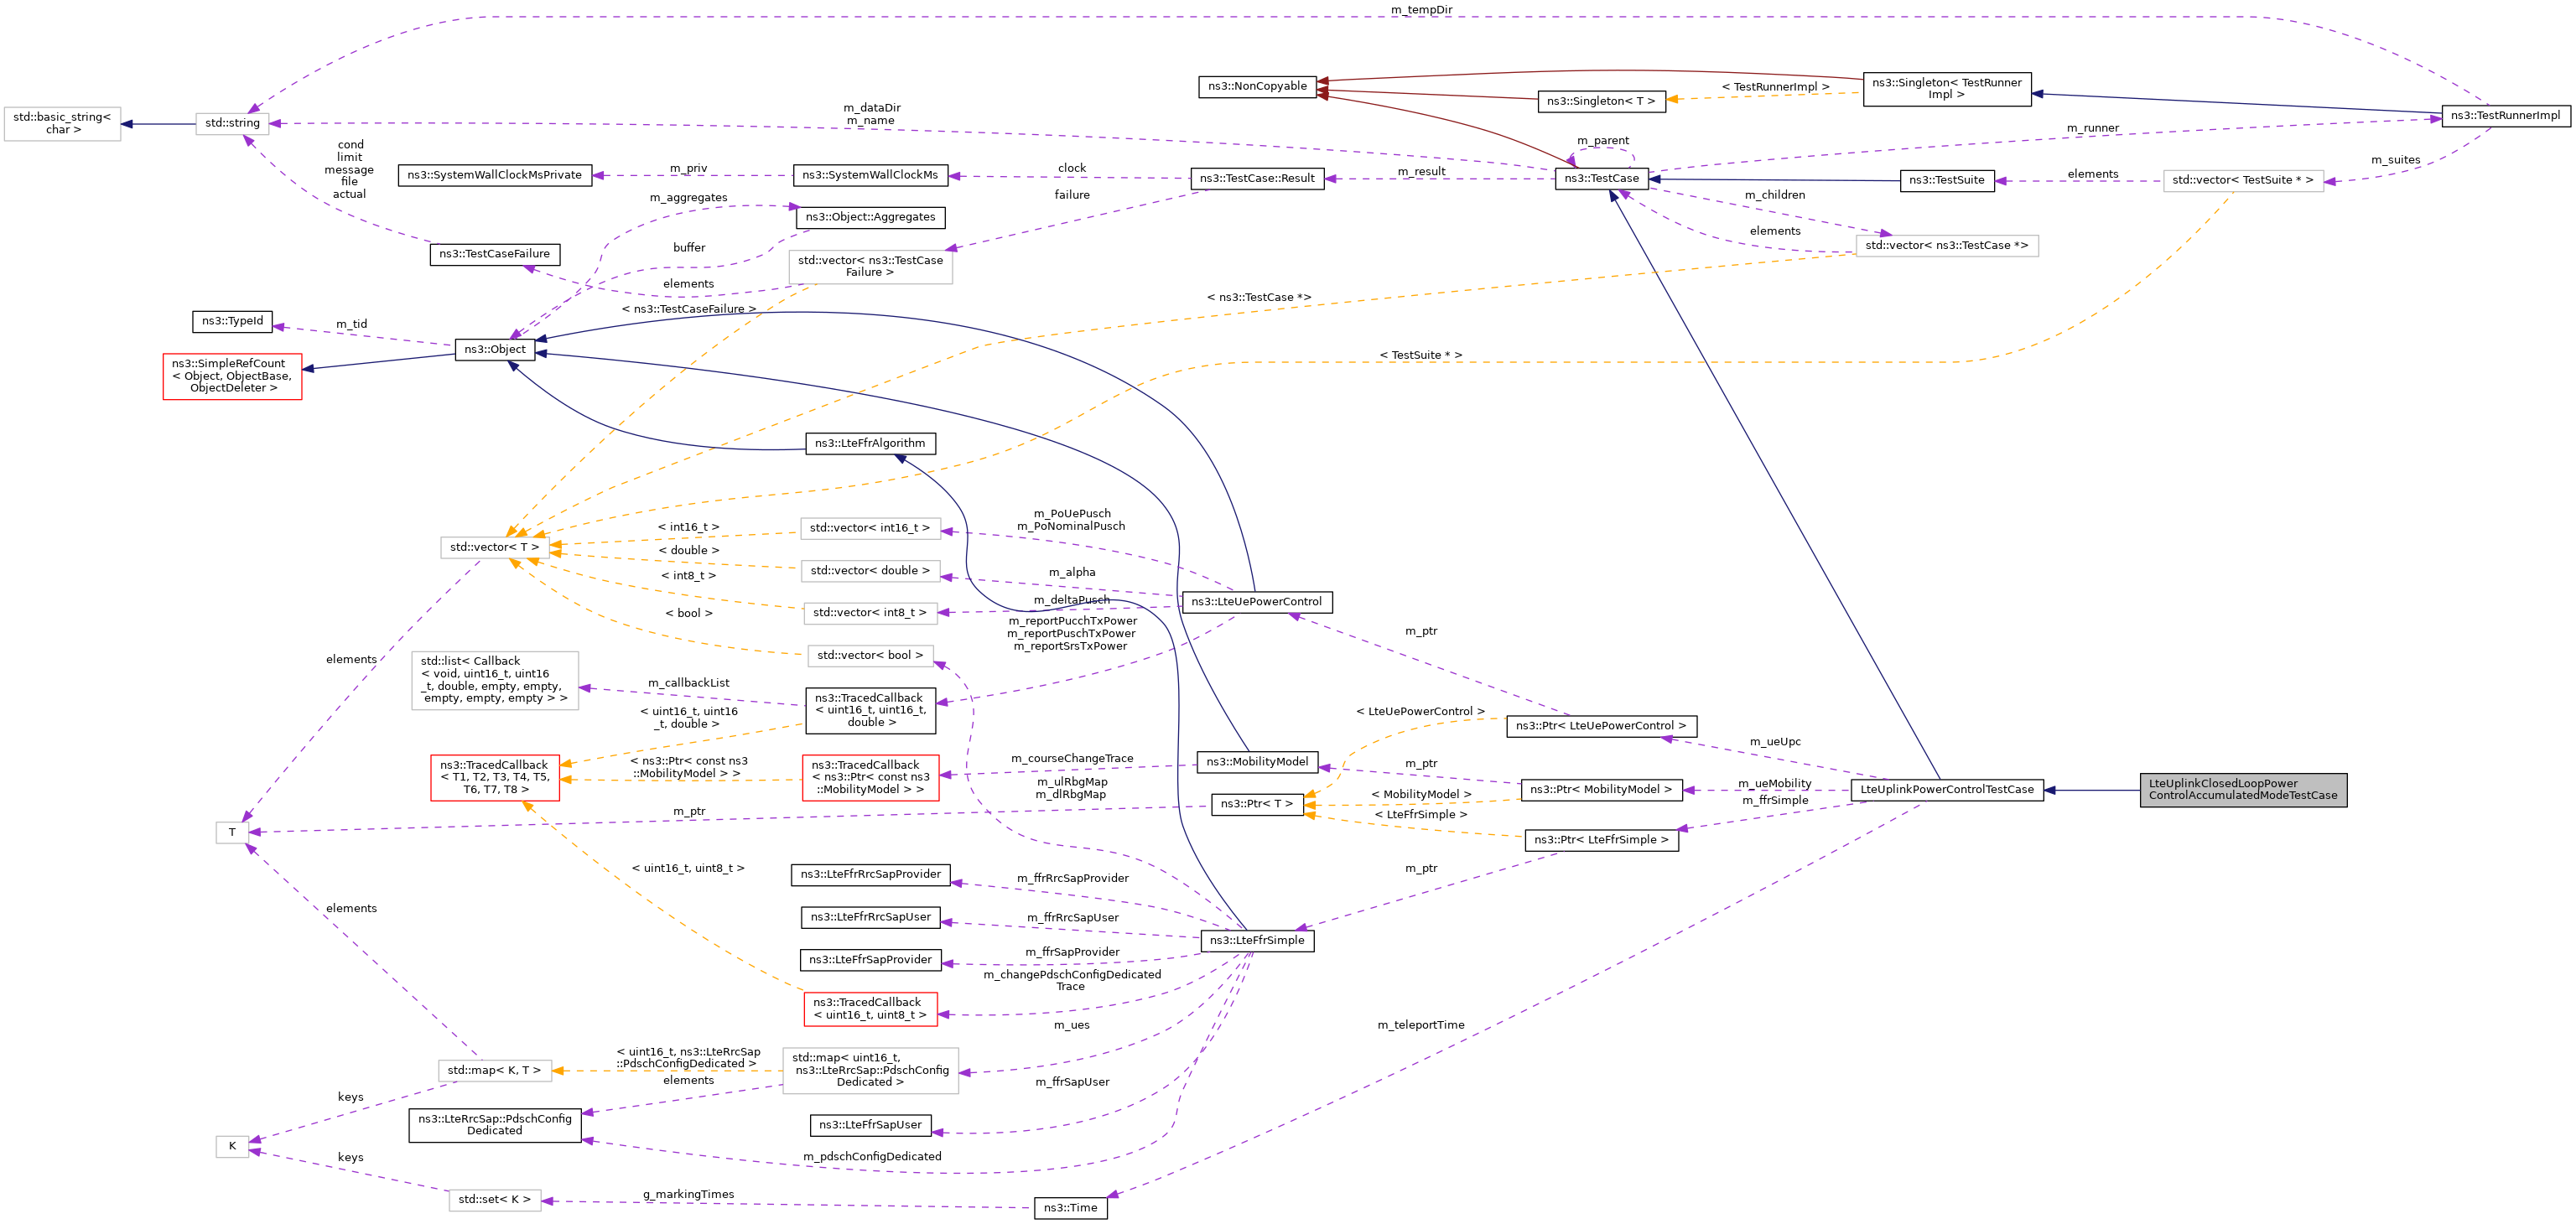
Task: Click ns3::Ptr< LteFfrSimple > node
Action: (x=1600, y=840)
